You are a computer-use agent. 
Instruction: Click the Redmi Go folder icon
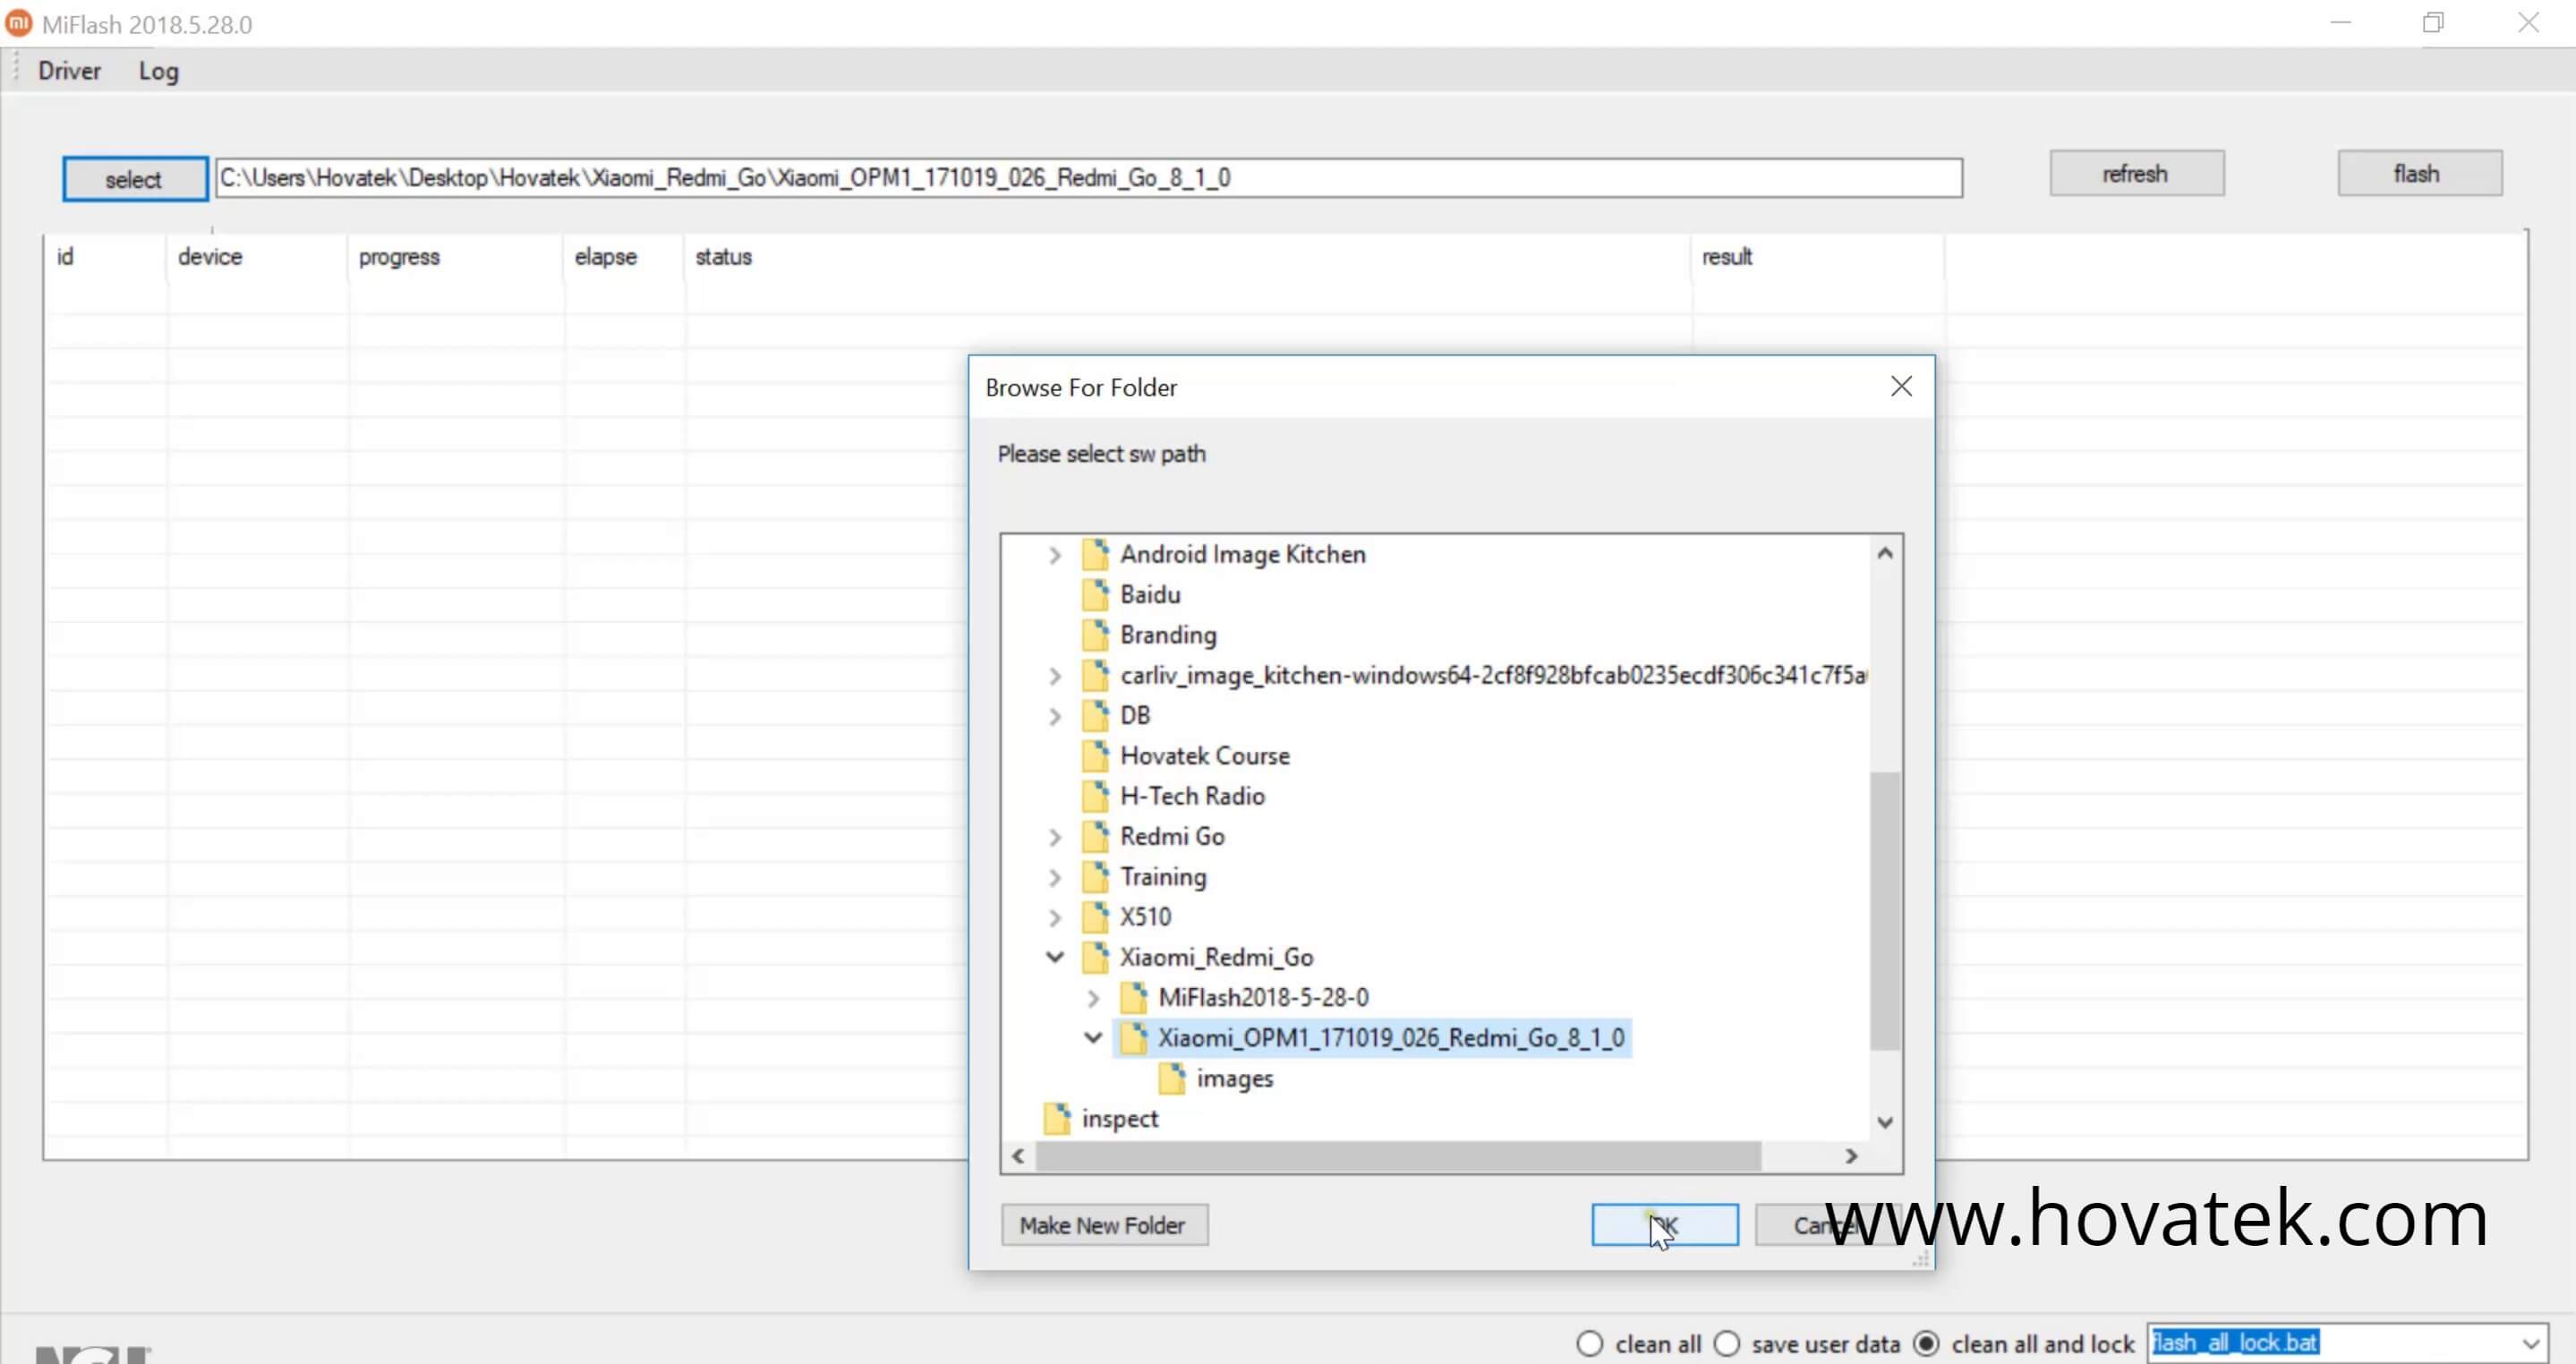[x=1096, y=836]
